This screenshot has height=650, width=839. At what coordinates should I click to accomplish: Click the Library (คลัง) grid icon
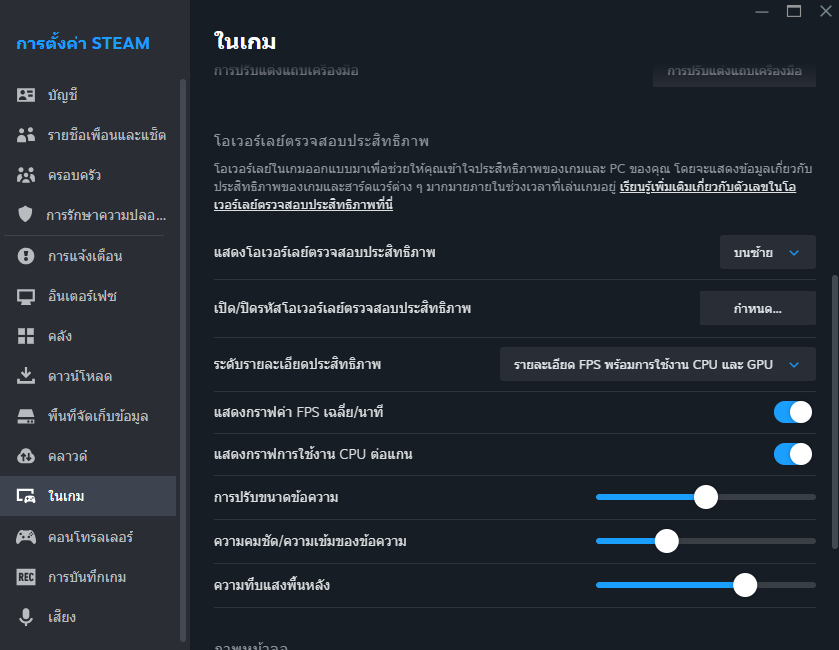click(x=26, y=336)
